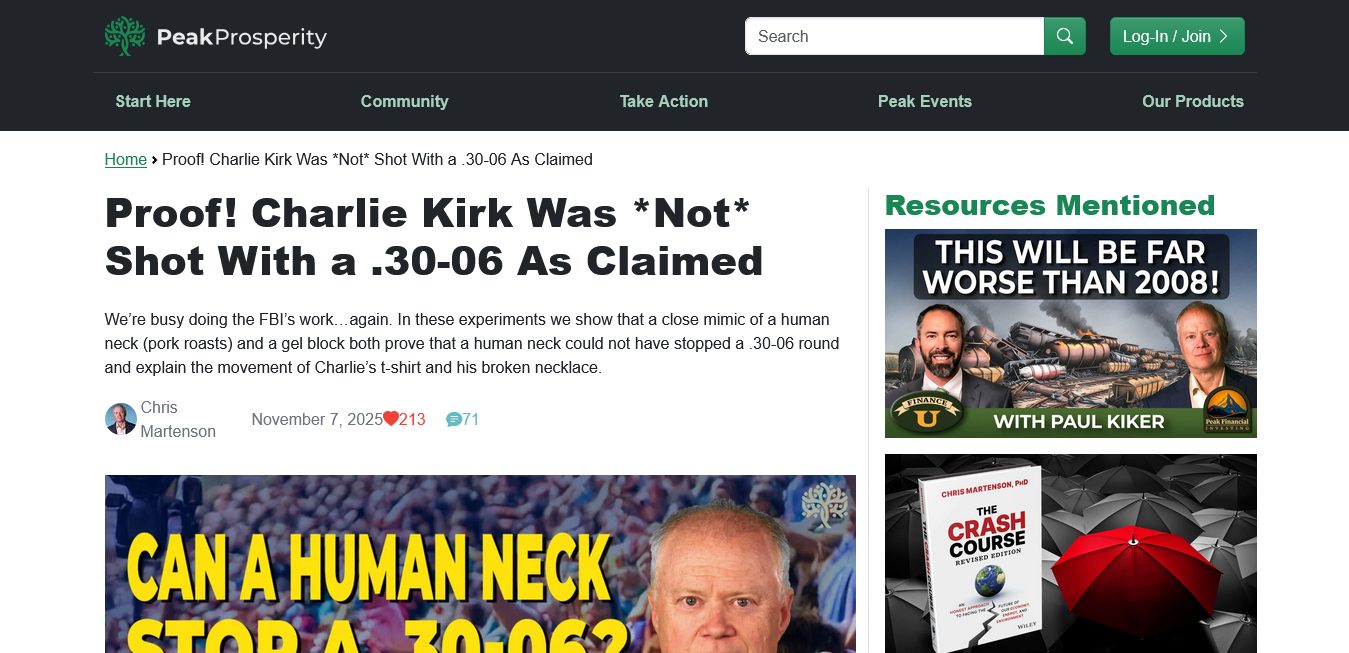Screen dimensions: 1349x653
Task: Focus the Search input field
Action: tap(895, 36)
